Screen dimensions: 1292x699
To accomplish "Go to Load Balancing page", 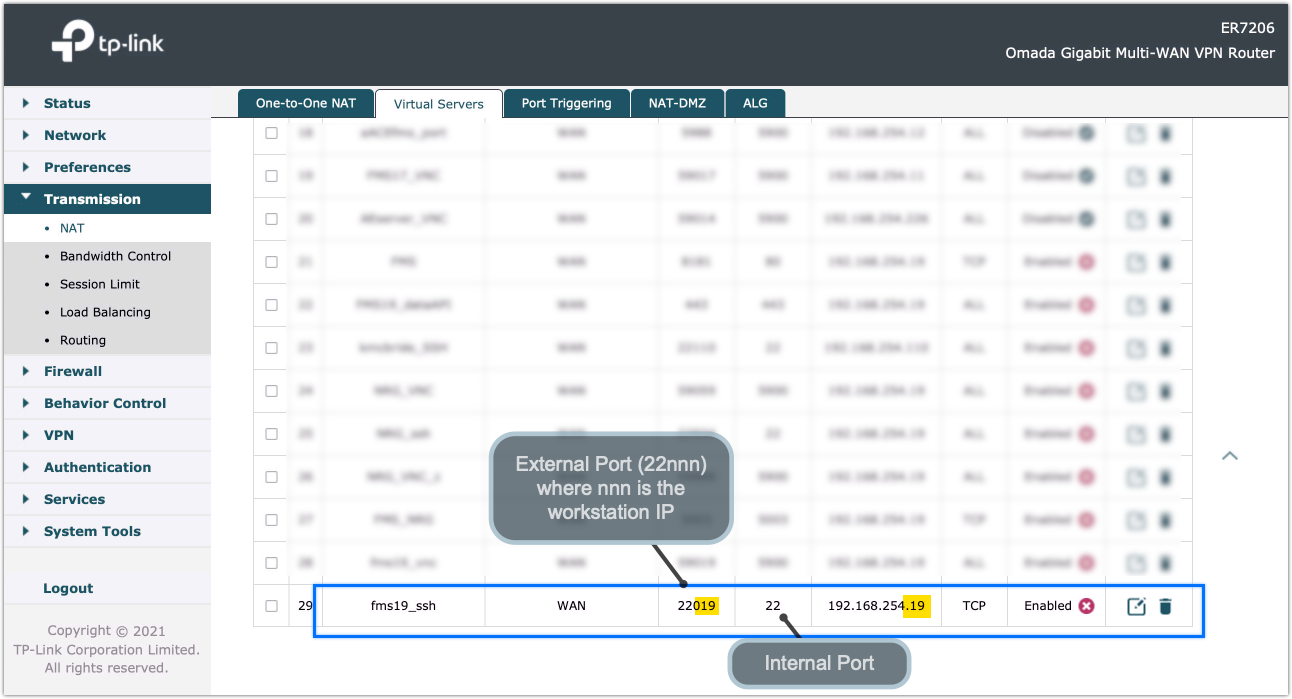I will pyautogui.click(x=107, y=312).
